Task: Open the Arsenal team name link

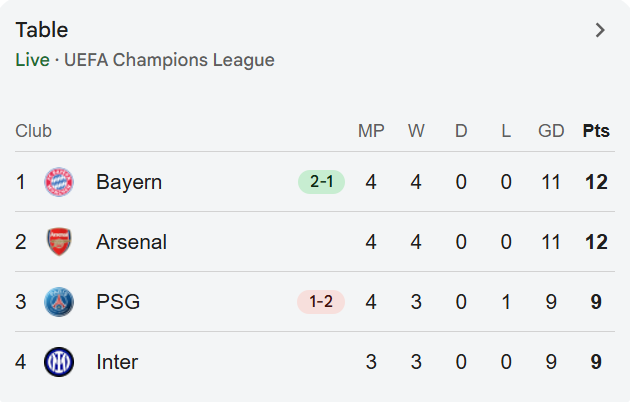Action: (x=131, y=242)
